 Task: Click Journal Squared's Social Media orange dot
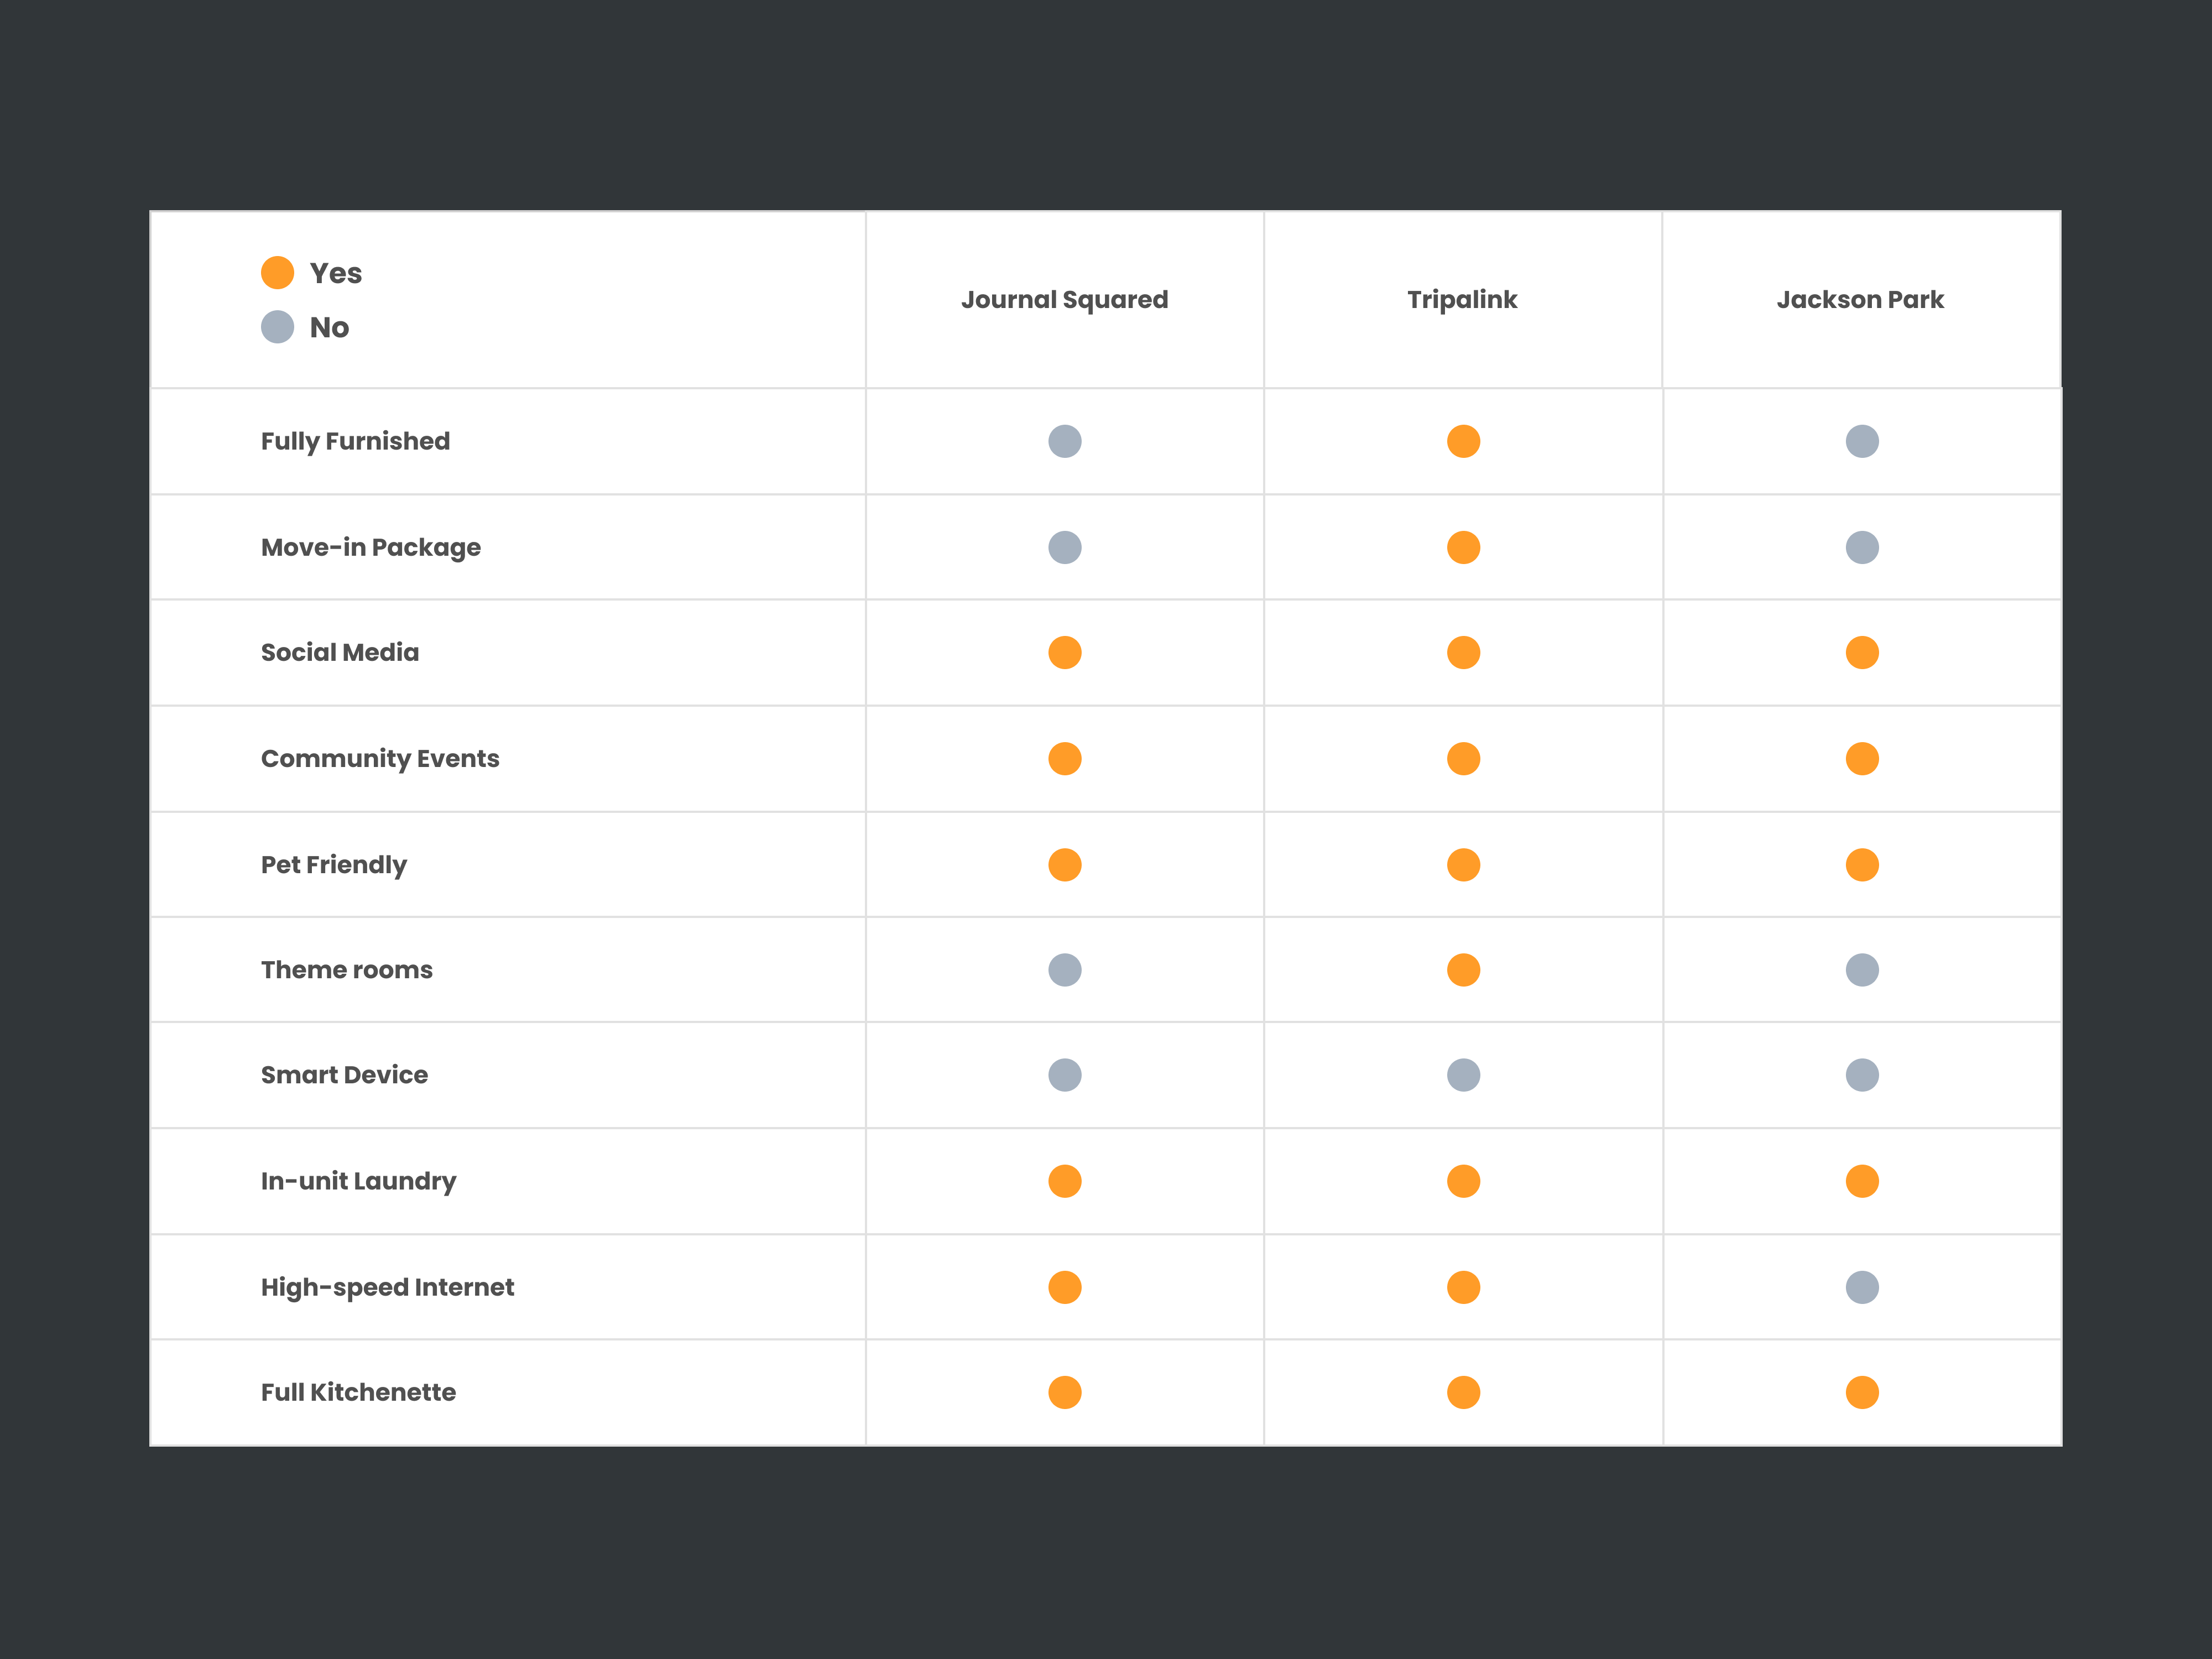pyautogui.click(x=1065, y=653)
